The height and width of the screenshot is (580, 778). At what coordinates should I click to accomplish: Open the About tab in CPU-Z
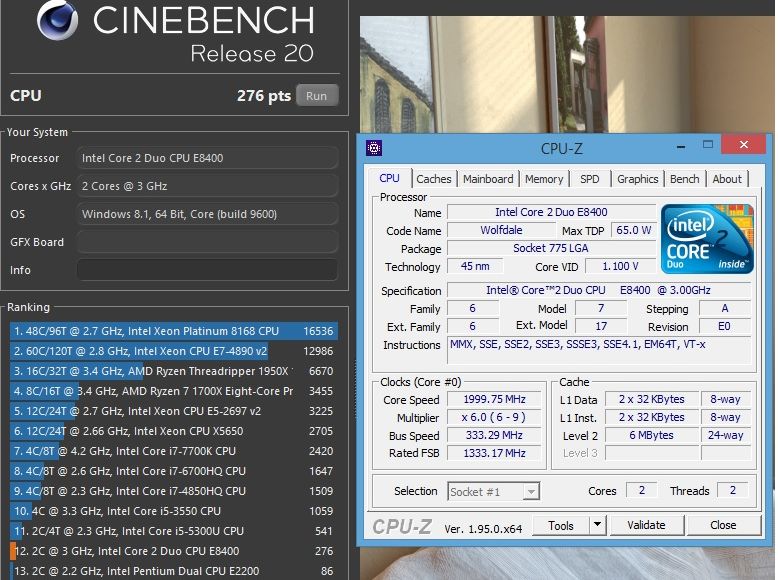click(727, 179)
